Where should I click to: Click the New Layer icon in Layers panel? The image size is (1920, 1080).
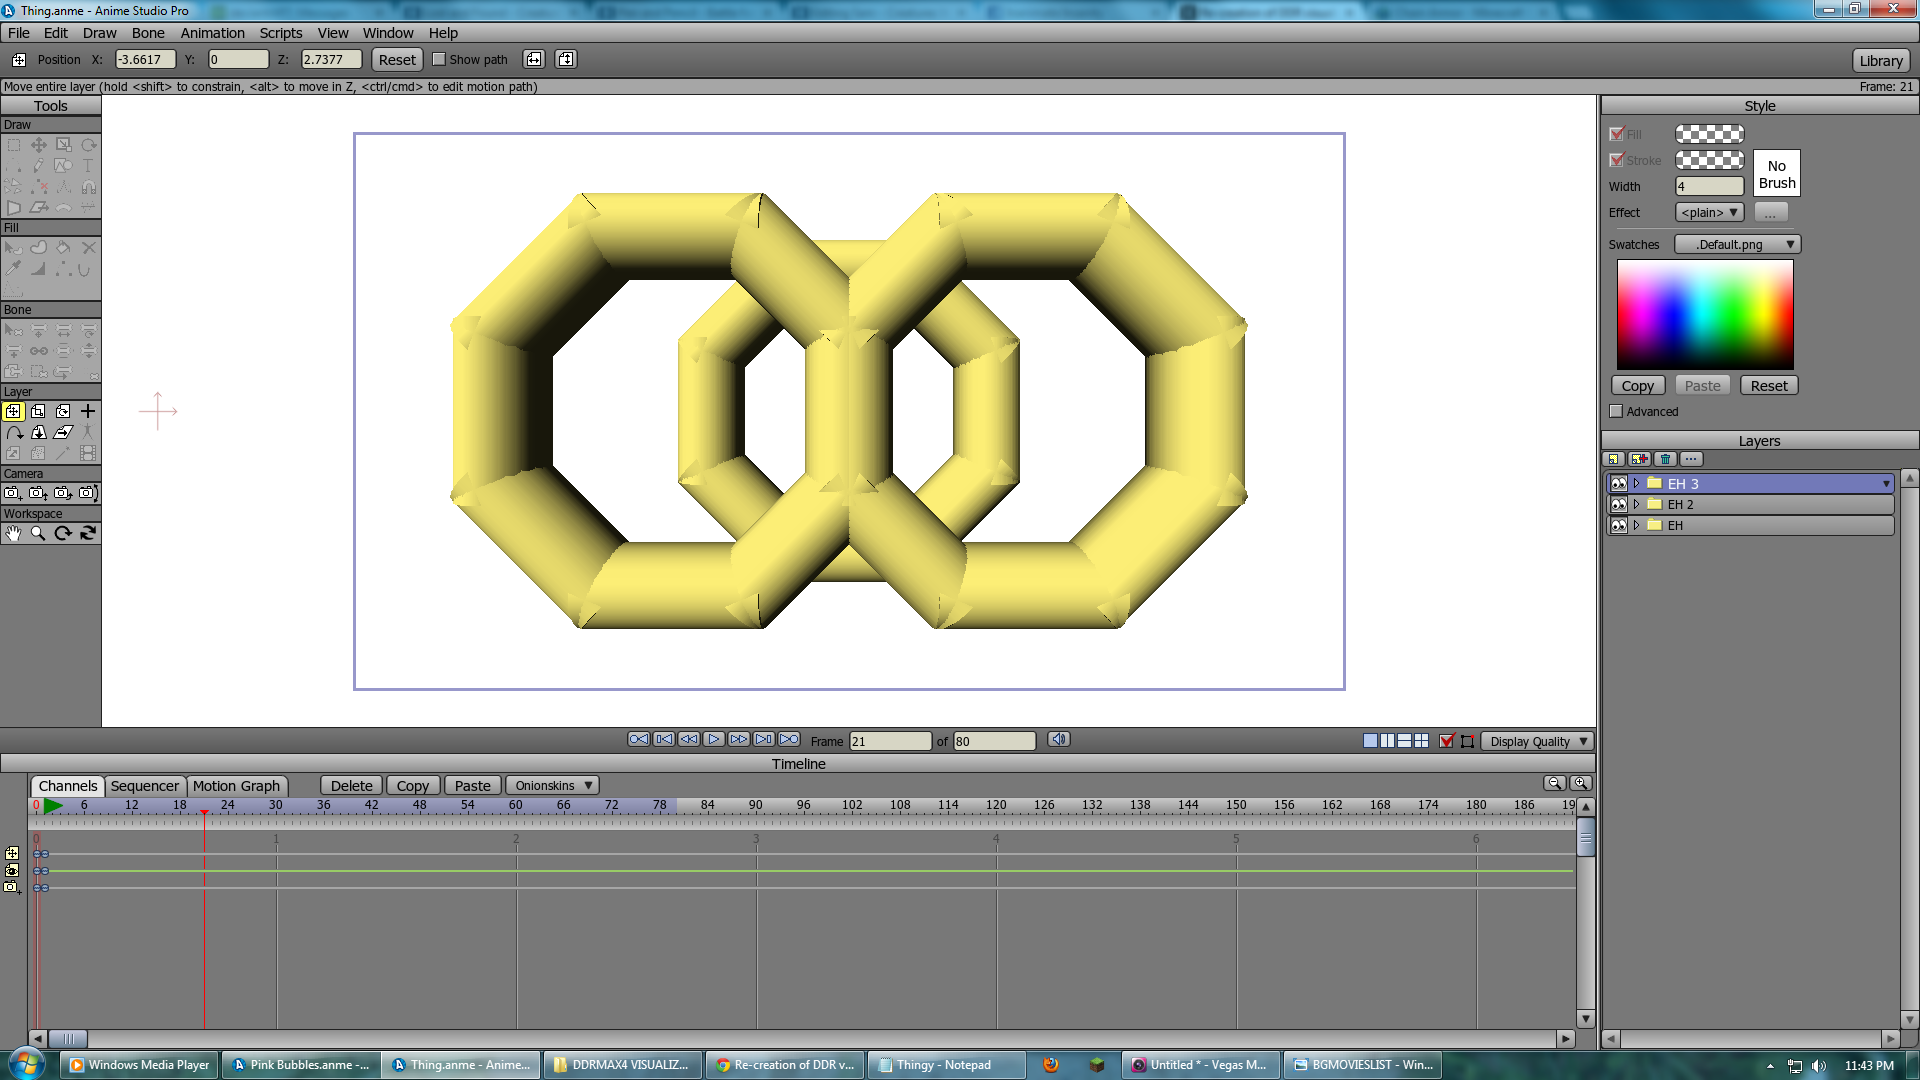[x=1614, y=459]
